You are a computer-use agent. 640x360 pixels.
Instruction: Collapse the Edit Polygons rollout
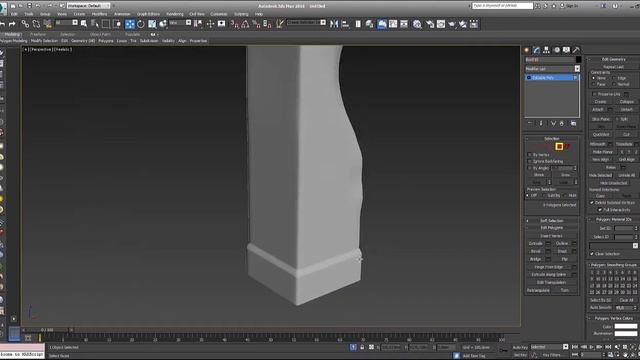tap(552, 228)
